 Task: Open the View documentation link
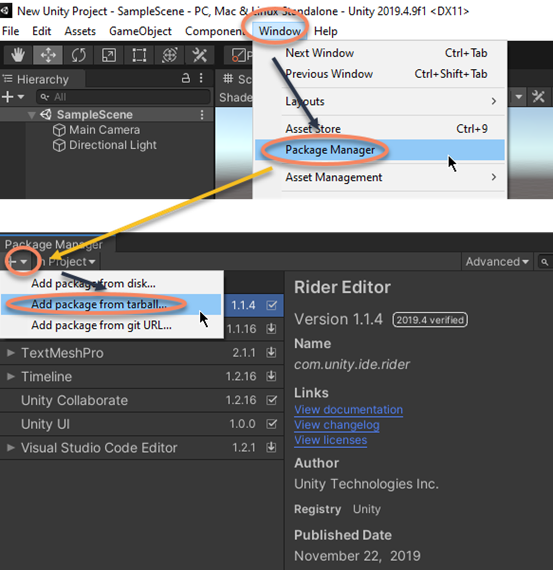point(348,410)
